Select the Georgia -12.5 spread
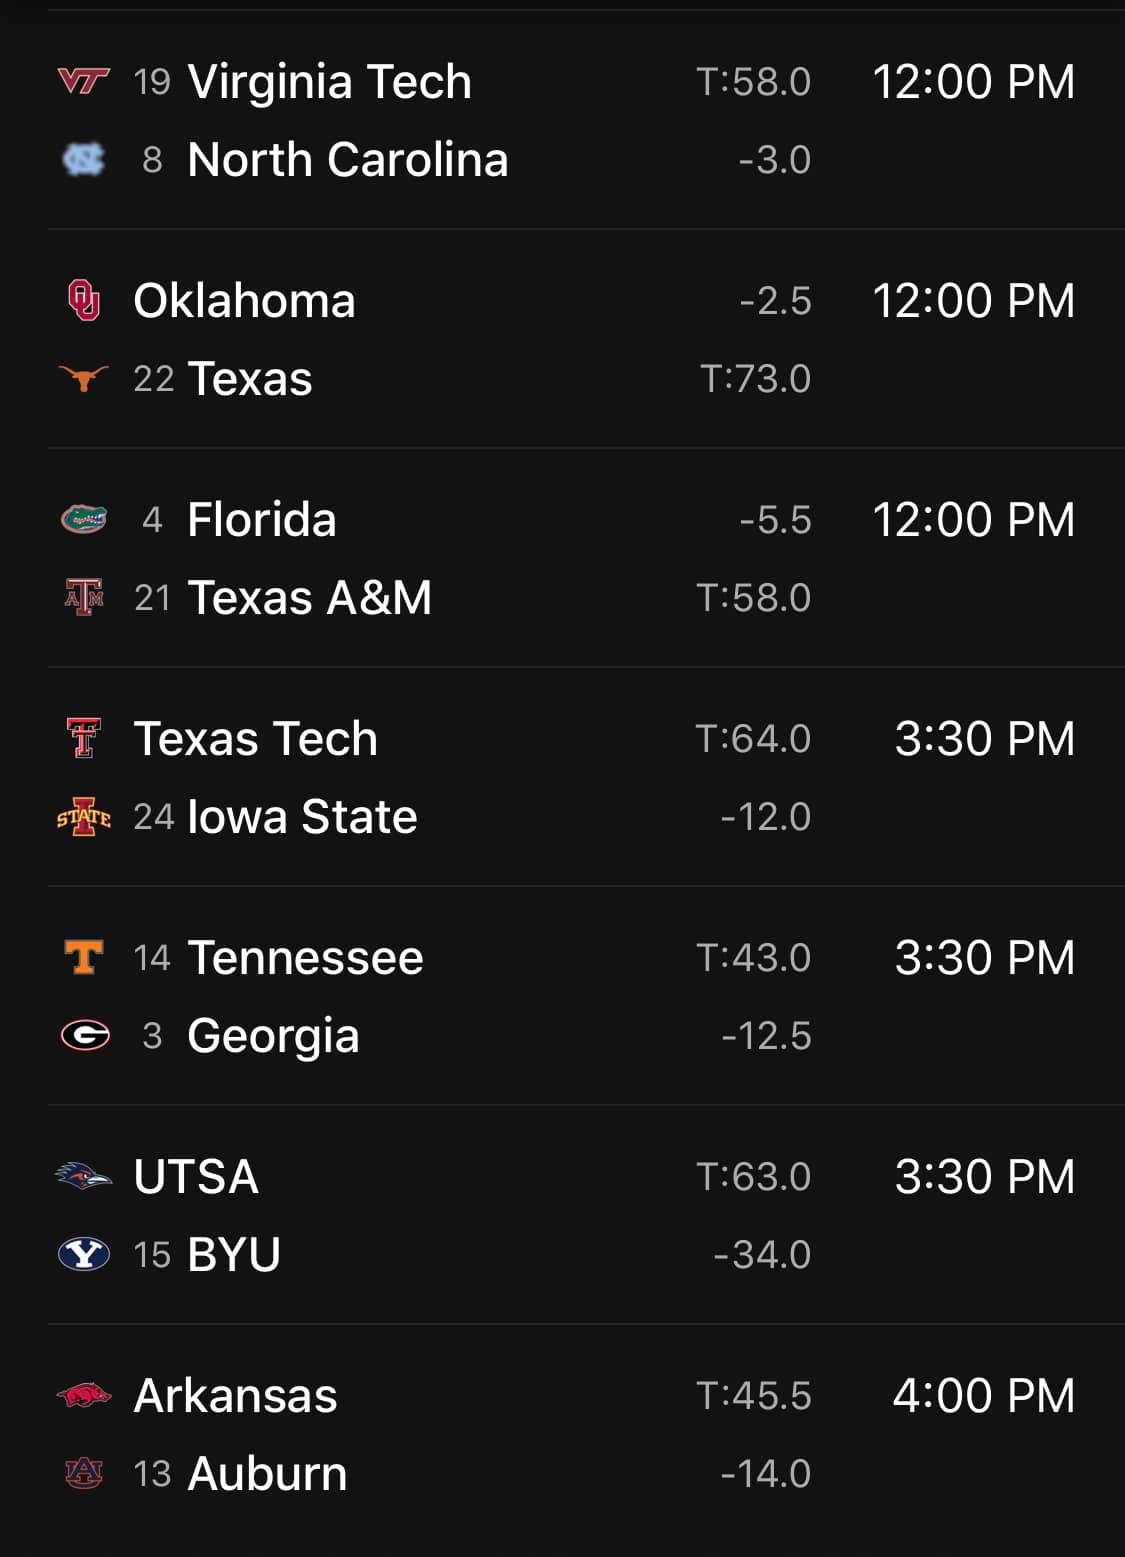This screenshot has height=1557, width=1125. coord(766,1035)
